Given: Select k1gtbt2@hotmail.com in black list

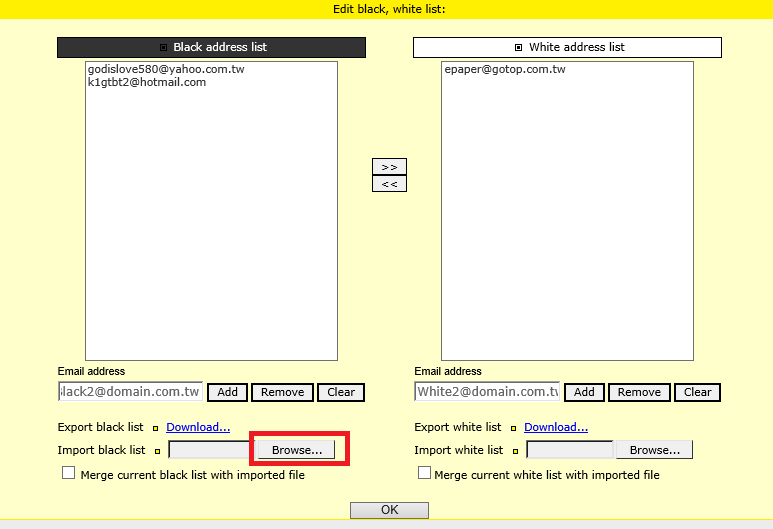Looking at the screenshot, I should click(x=147, y=83).
